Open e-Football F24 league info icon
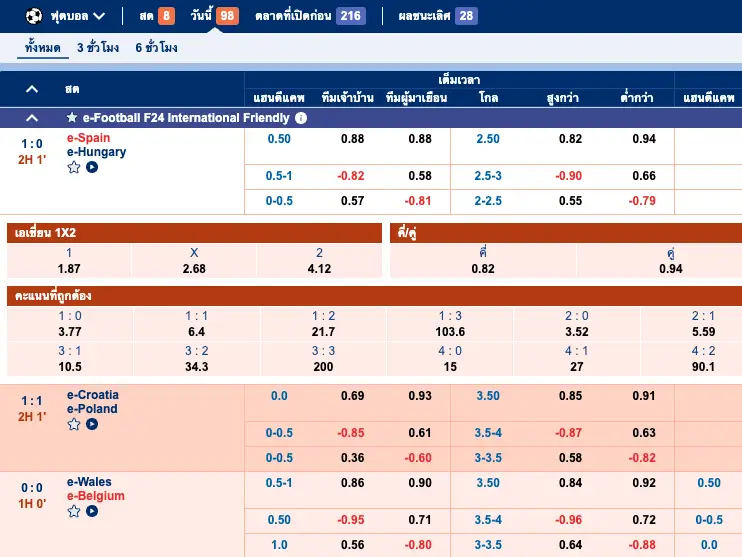Image resolution: width=742 pixels, height=557 pixels. click(301, 118)
